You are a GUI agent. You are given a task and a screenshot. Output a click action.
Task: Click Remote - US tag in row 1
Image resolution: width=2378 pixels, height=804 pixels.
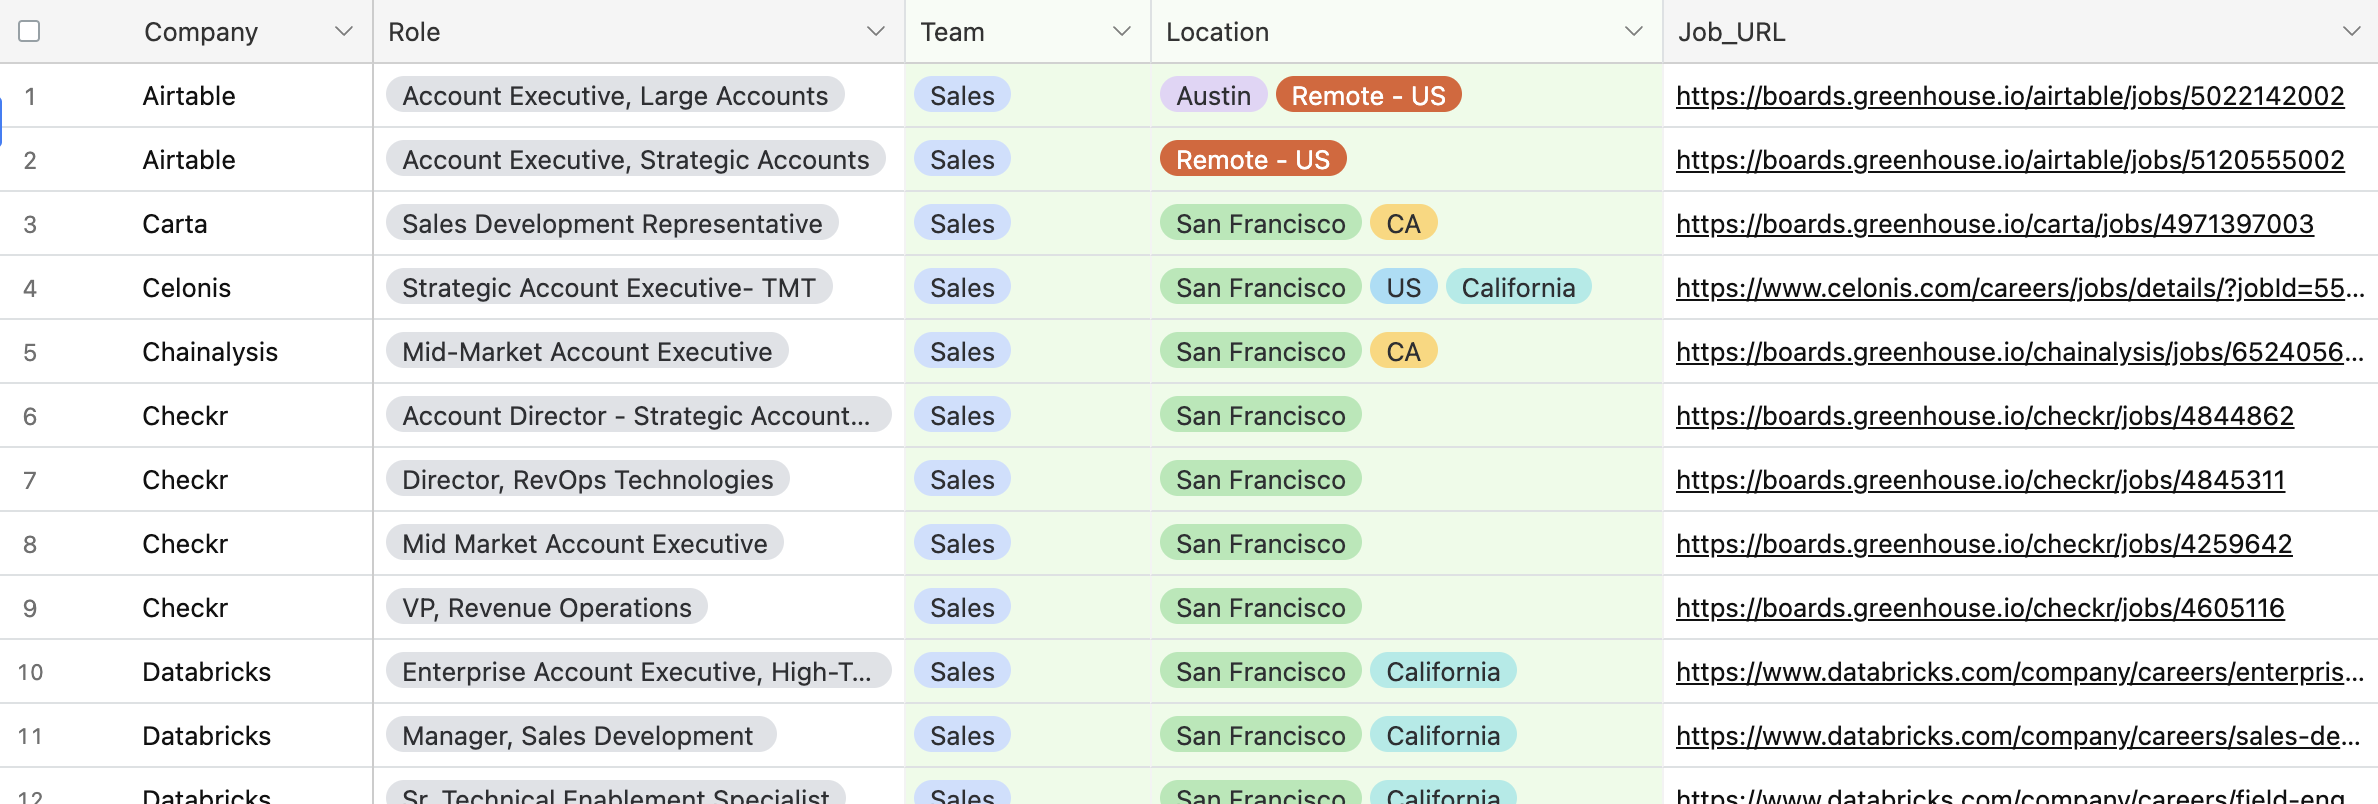point(1368,95)
